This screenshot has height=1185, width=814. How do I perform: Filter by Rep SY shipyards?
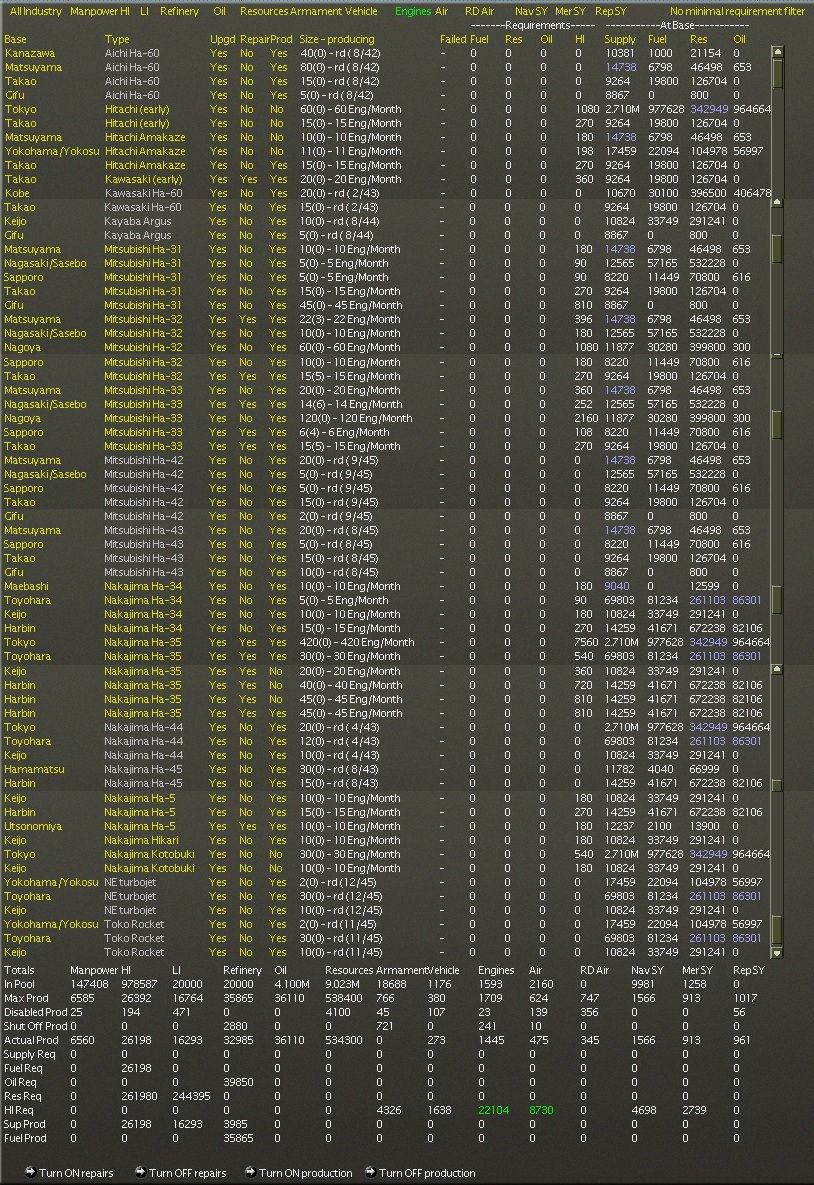point(611,11)
